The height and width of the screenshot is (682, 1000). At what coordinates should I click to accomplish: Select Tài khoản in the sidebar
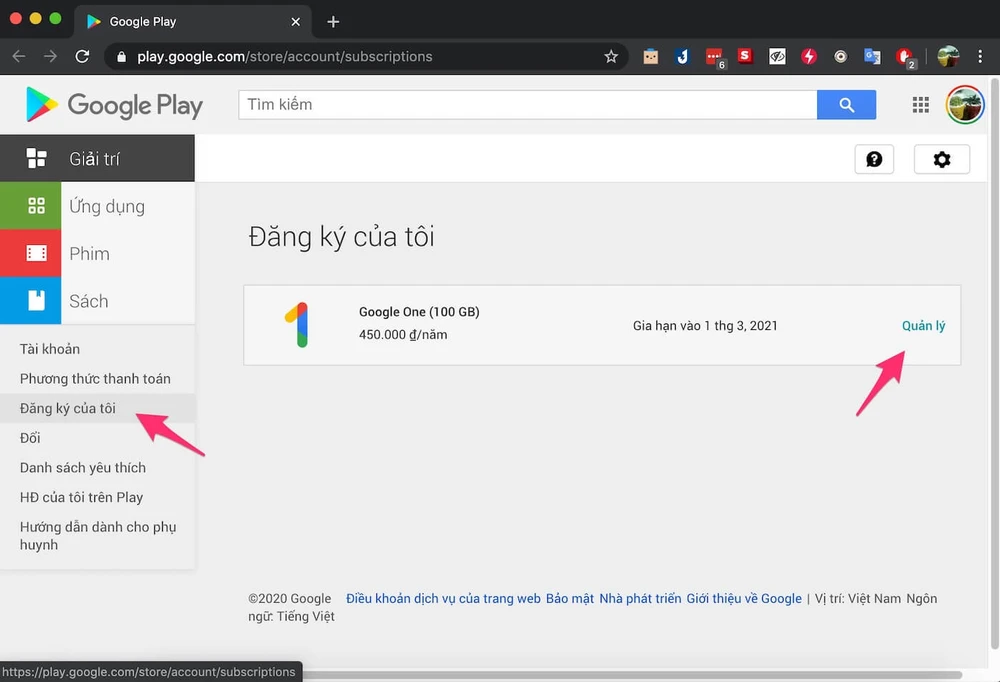50,348
